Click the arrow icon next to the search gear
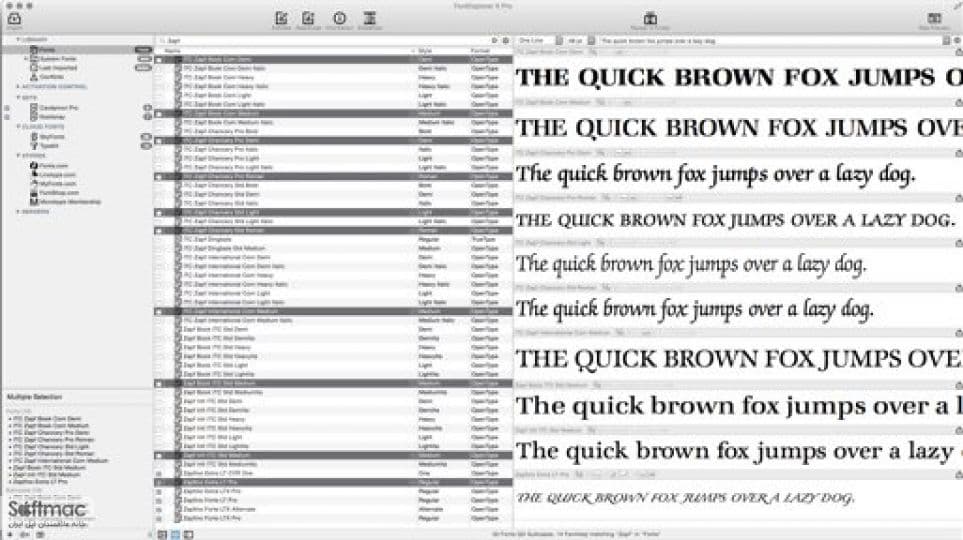963x540 pixels. 494,41
